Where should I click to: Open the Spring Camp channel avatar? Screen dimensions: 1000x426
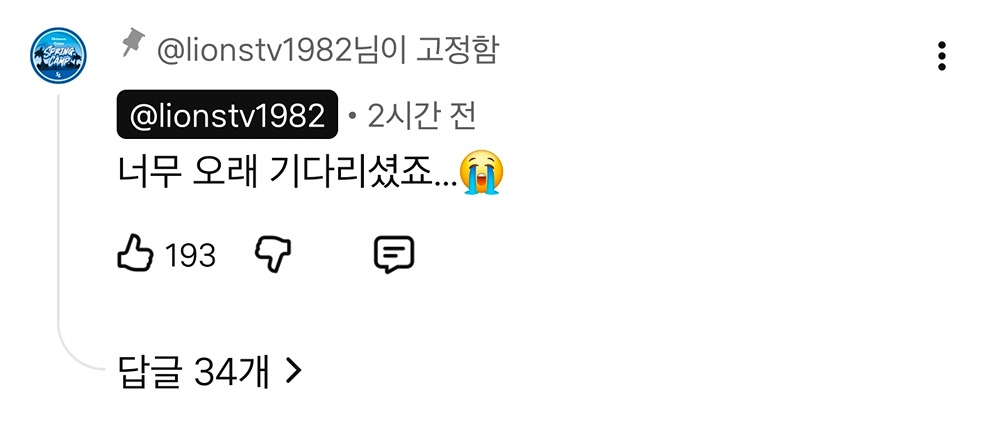[x=59, y=55]
